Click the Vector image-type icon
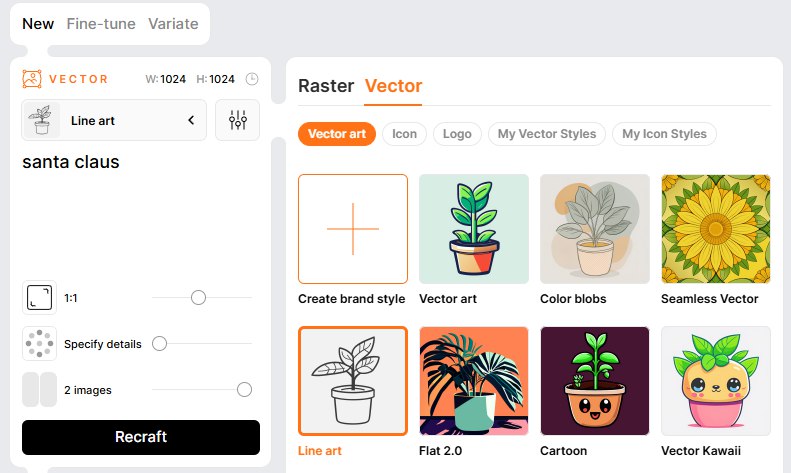The height and width of the screenshot is (473, 791). tap(32, 79)
